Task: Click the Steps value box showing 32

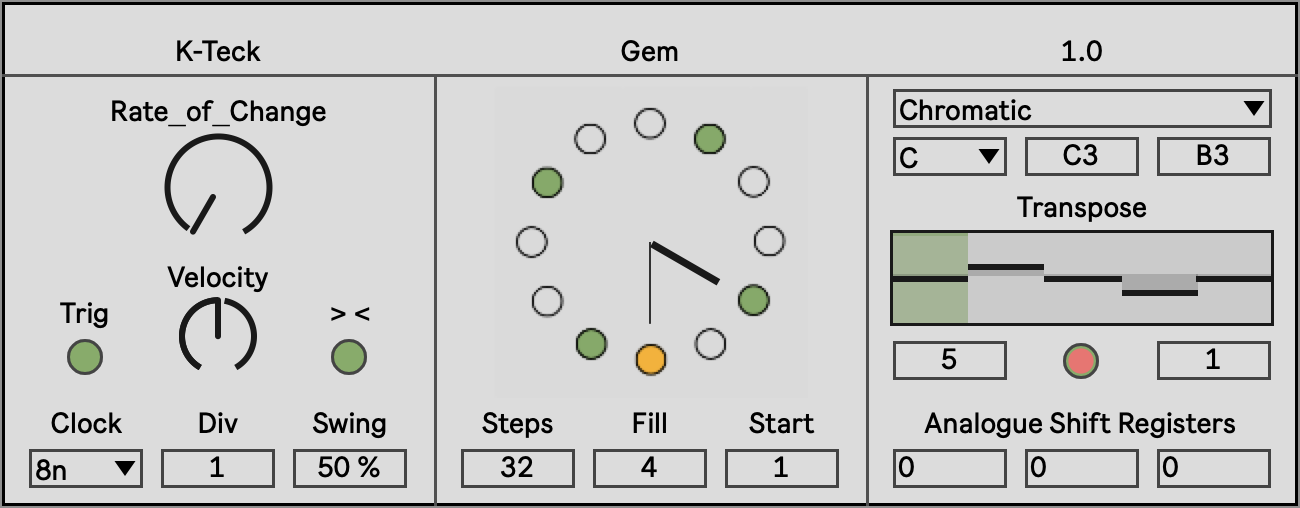Action: click(518, 468)
